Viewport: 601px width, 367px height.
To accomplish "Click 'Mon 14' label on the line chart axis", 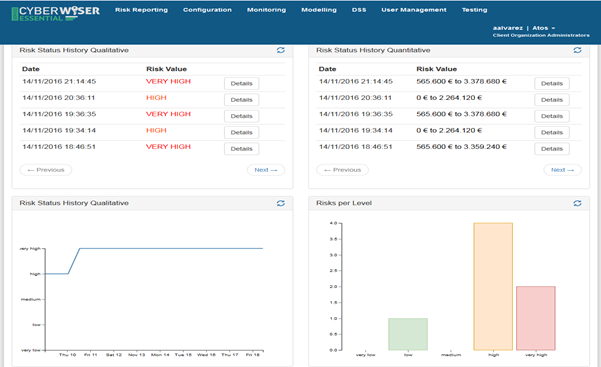I will click(160, 355).
